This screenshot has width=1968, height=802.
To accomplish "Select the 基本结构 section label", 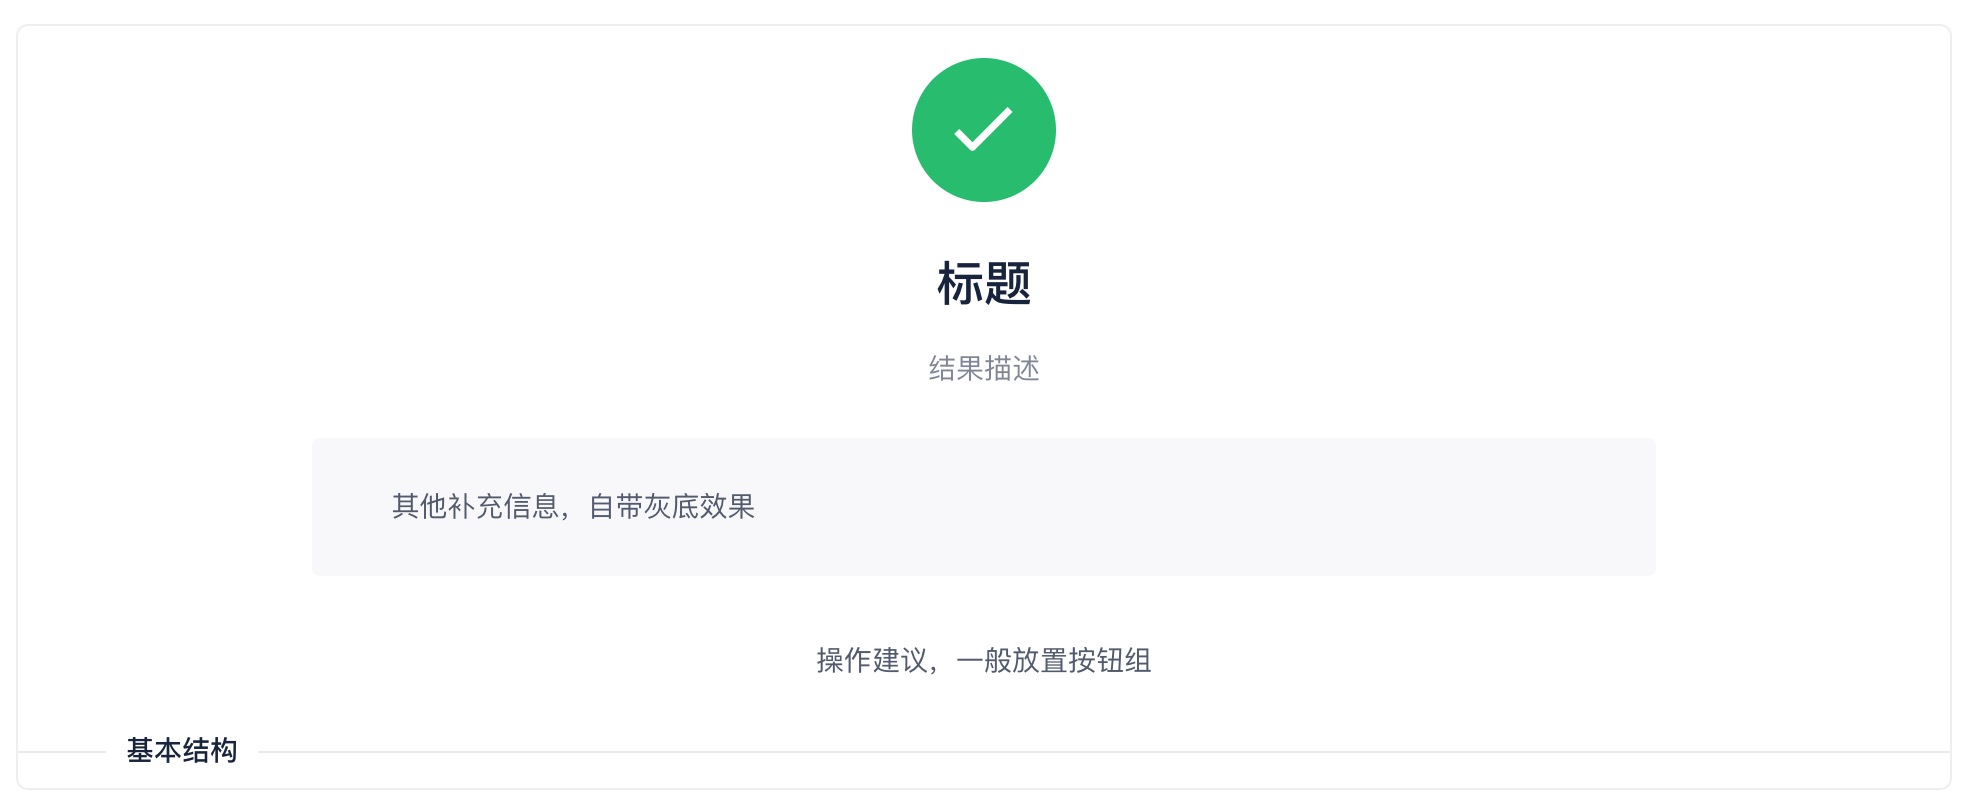I will 182,751.
